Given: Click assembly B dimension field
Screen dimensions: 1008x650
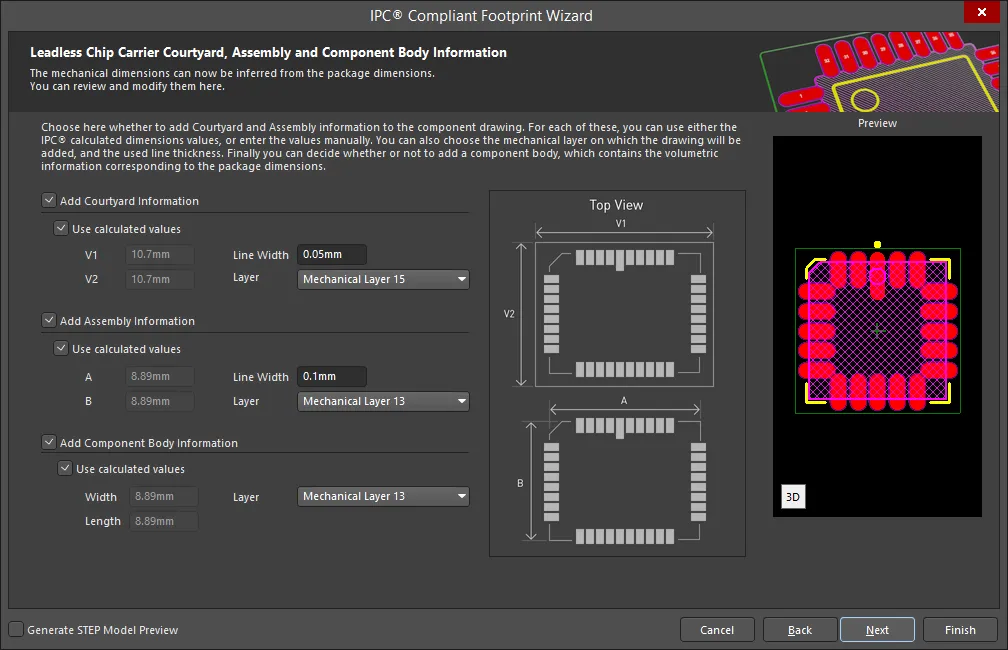Looking at the screenshot, I should point(159,401).
